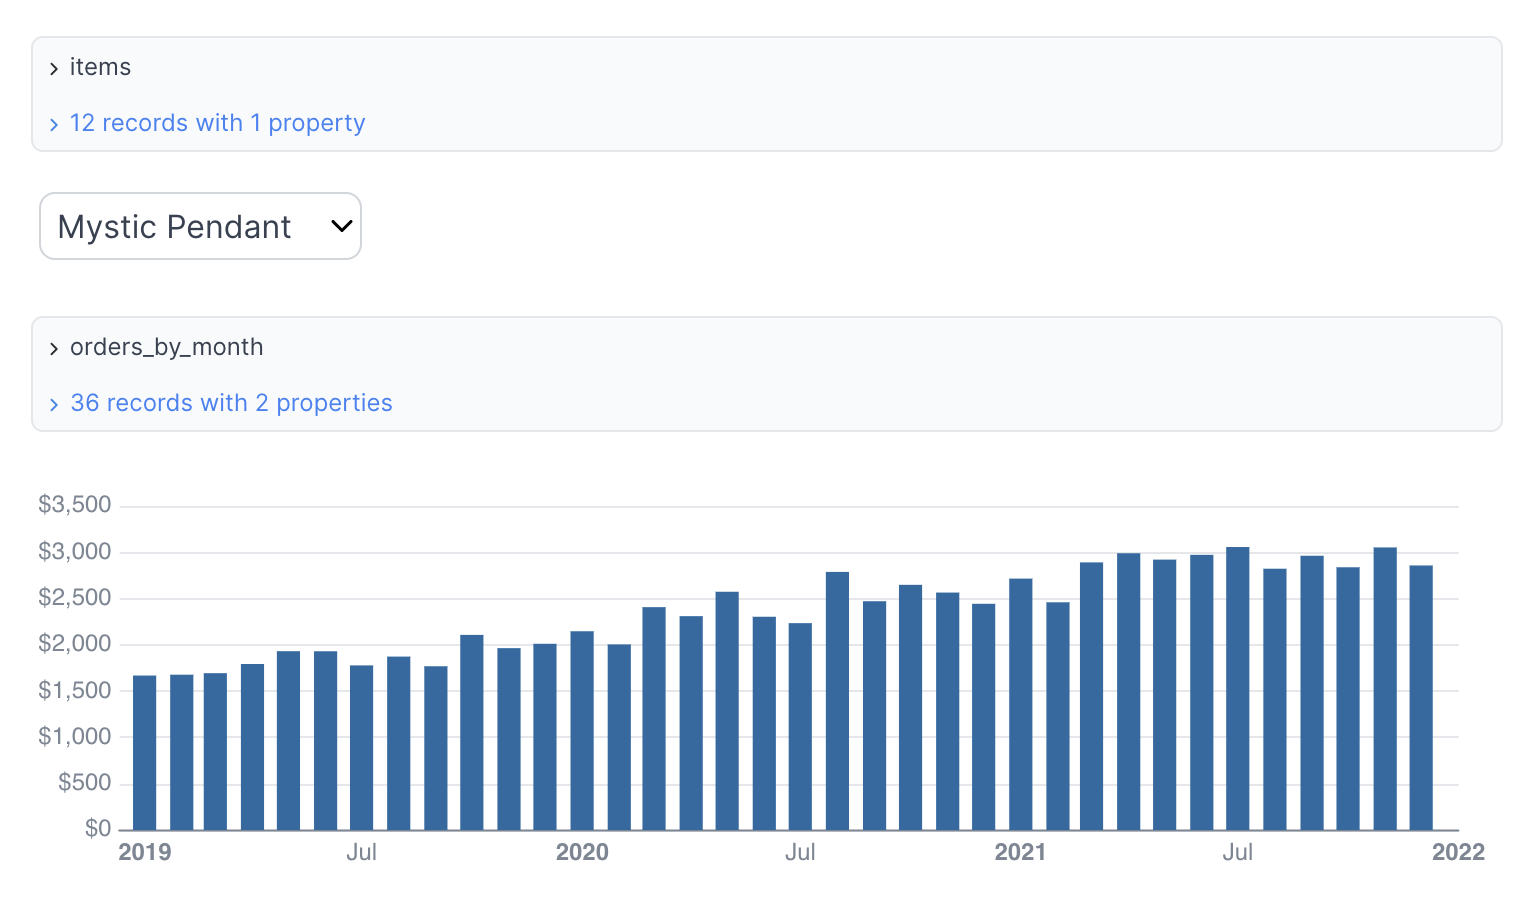Viewport: 1538px width, 914px height.
Task: Click the items variable name
Action: (100, 67)
